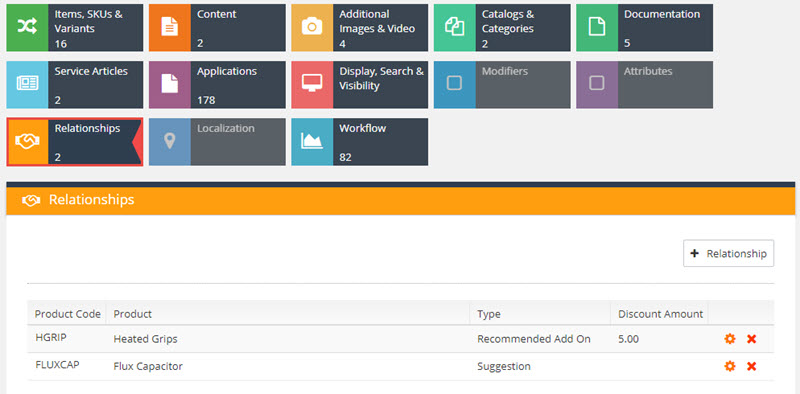Toggle the Attributes square box tile
The height and width of the screenshot is (394, 800).
pos(644,85)
